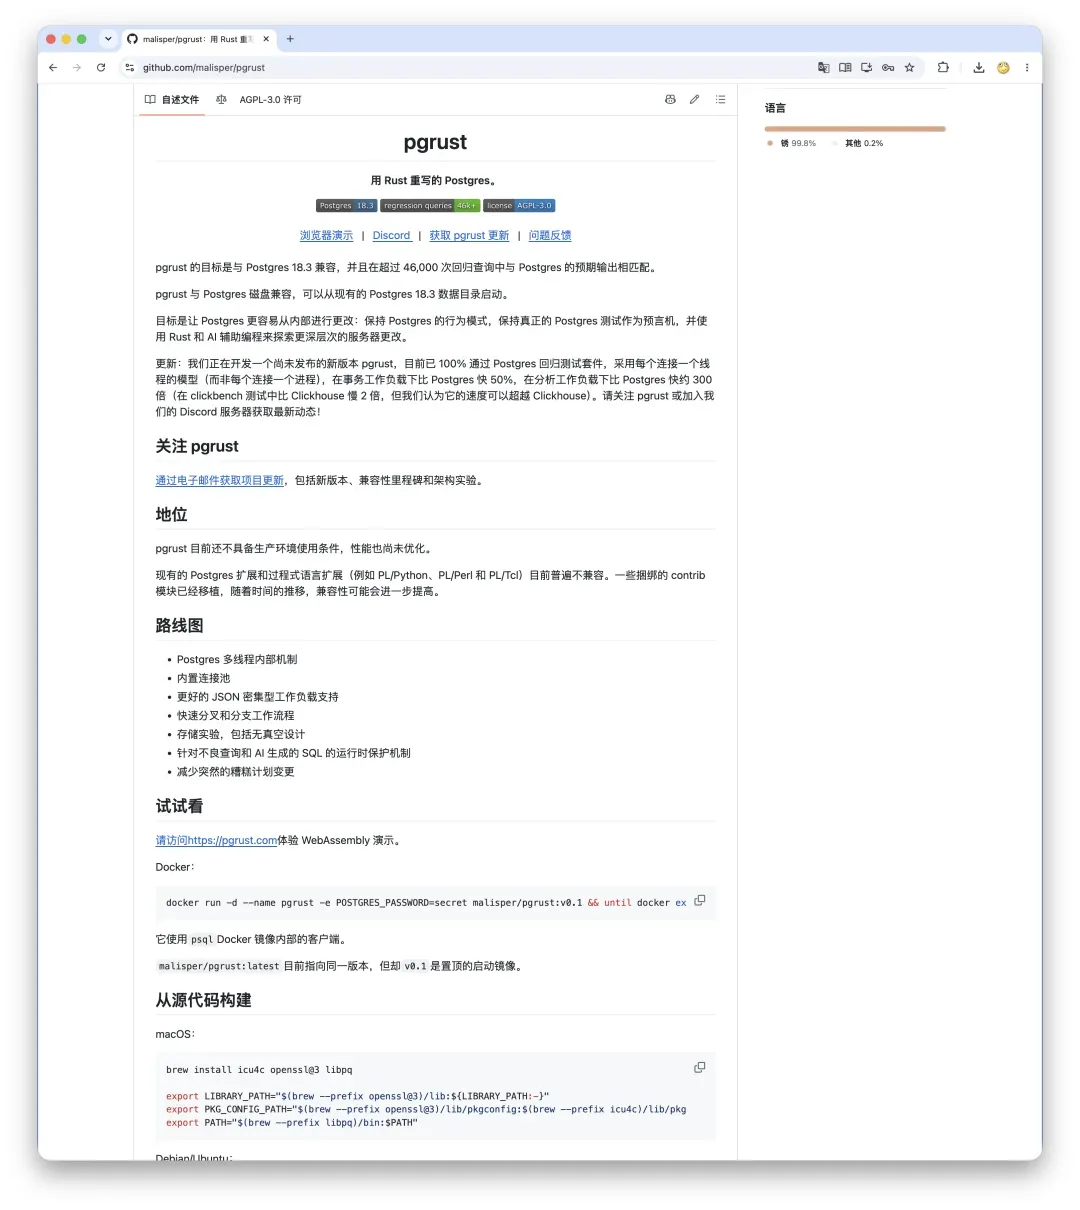This screenshot has height=1210, width=1080.
Task: Bookmark this page with the star icon
Action: click(x=909, y=68)
